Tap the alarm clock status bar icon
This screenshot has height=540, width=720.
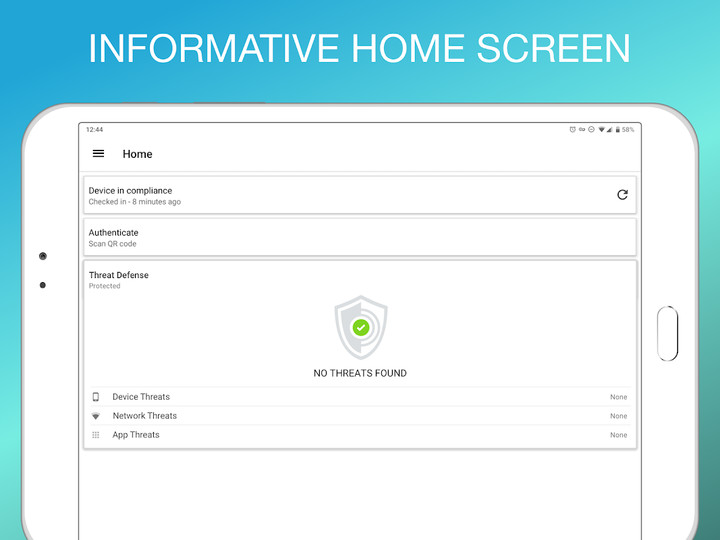573,130
